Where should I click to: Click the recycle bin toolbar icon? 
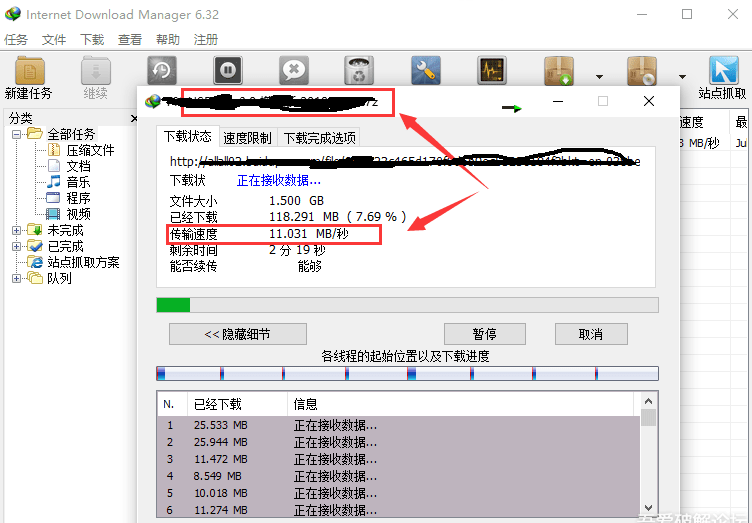pos(359,70)
